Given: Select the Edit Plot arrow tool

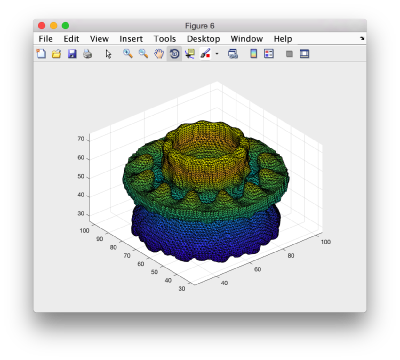Looking at the screenshot, I should [x=108, y=54].
